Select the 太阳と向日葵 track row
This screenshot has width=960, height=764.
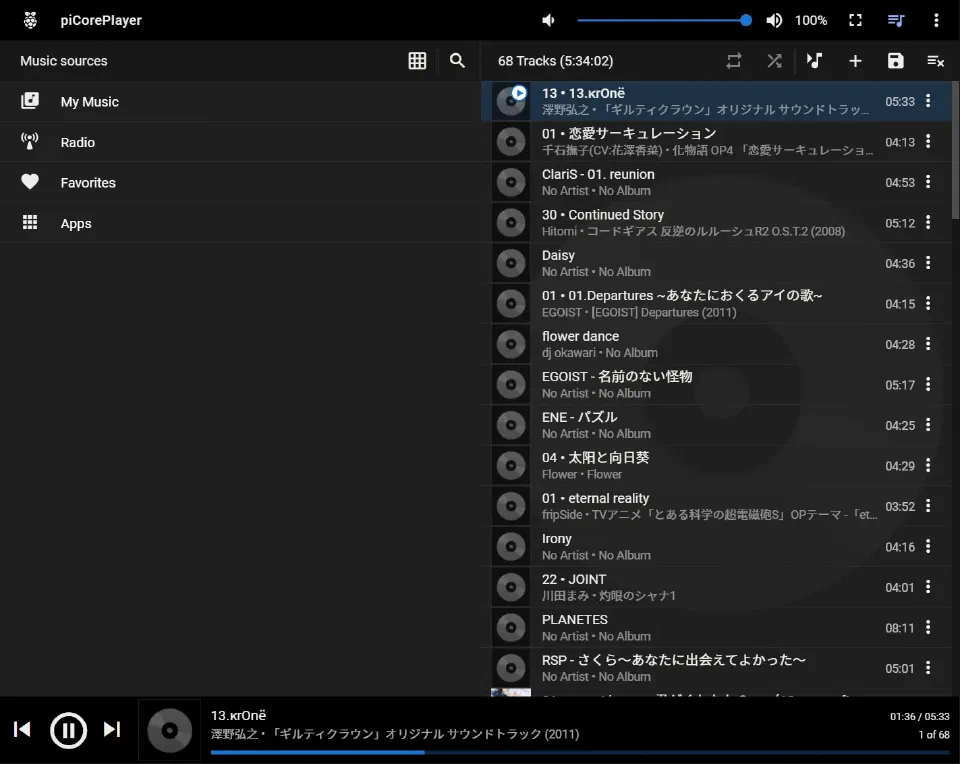[x=716, y=466]
